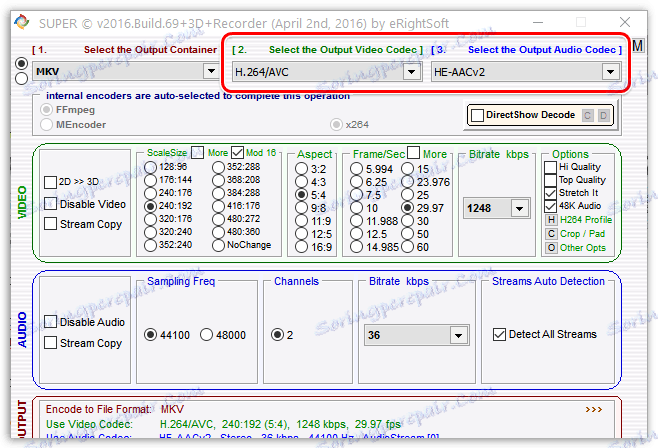Select 176:144 scale size
Screen dimensions: 658x448
(x=150, y=180)
